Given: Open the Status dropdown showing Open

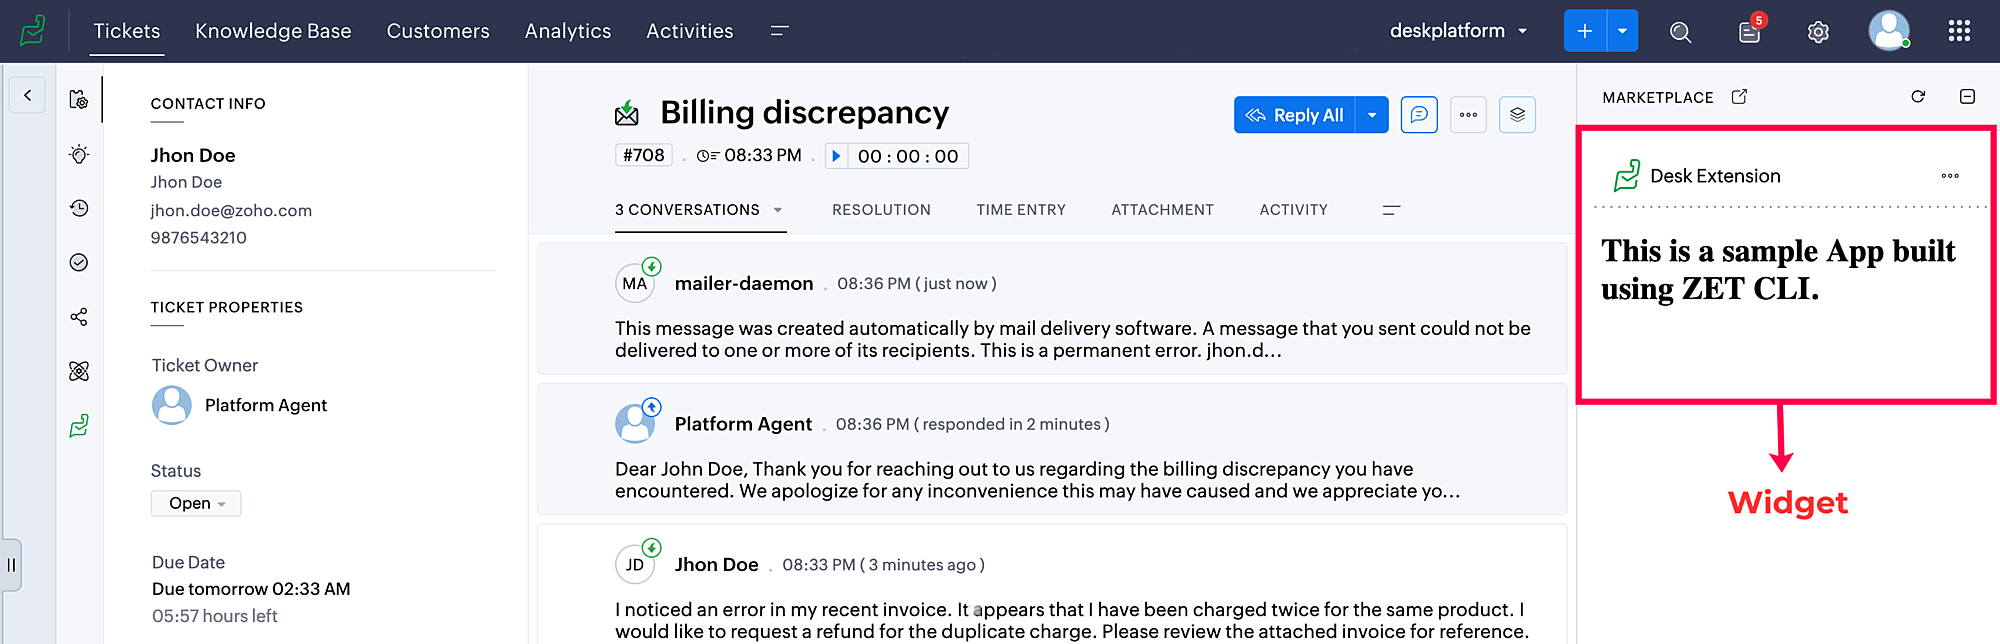Looking at the screenshot, I should point(196,503).
